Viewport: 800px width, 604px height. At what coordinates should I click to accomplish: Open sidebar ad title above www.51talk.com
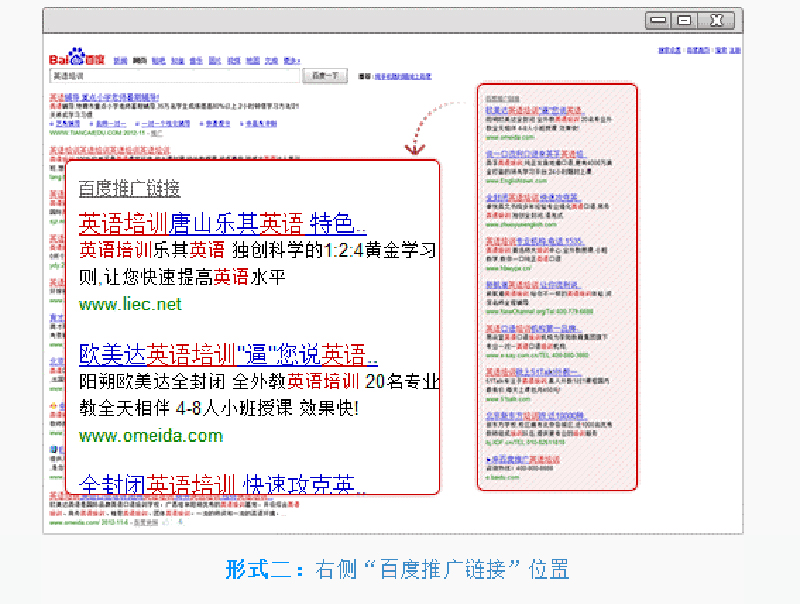[534, 372]
